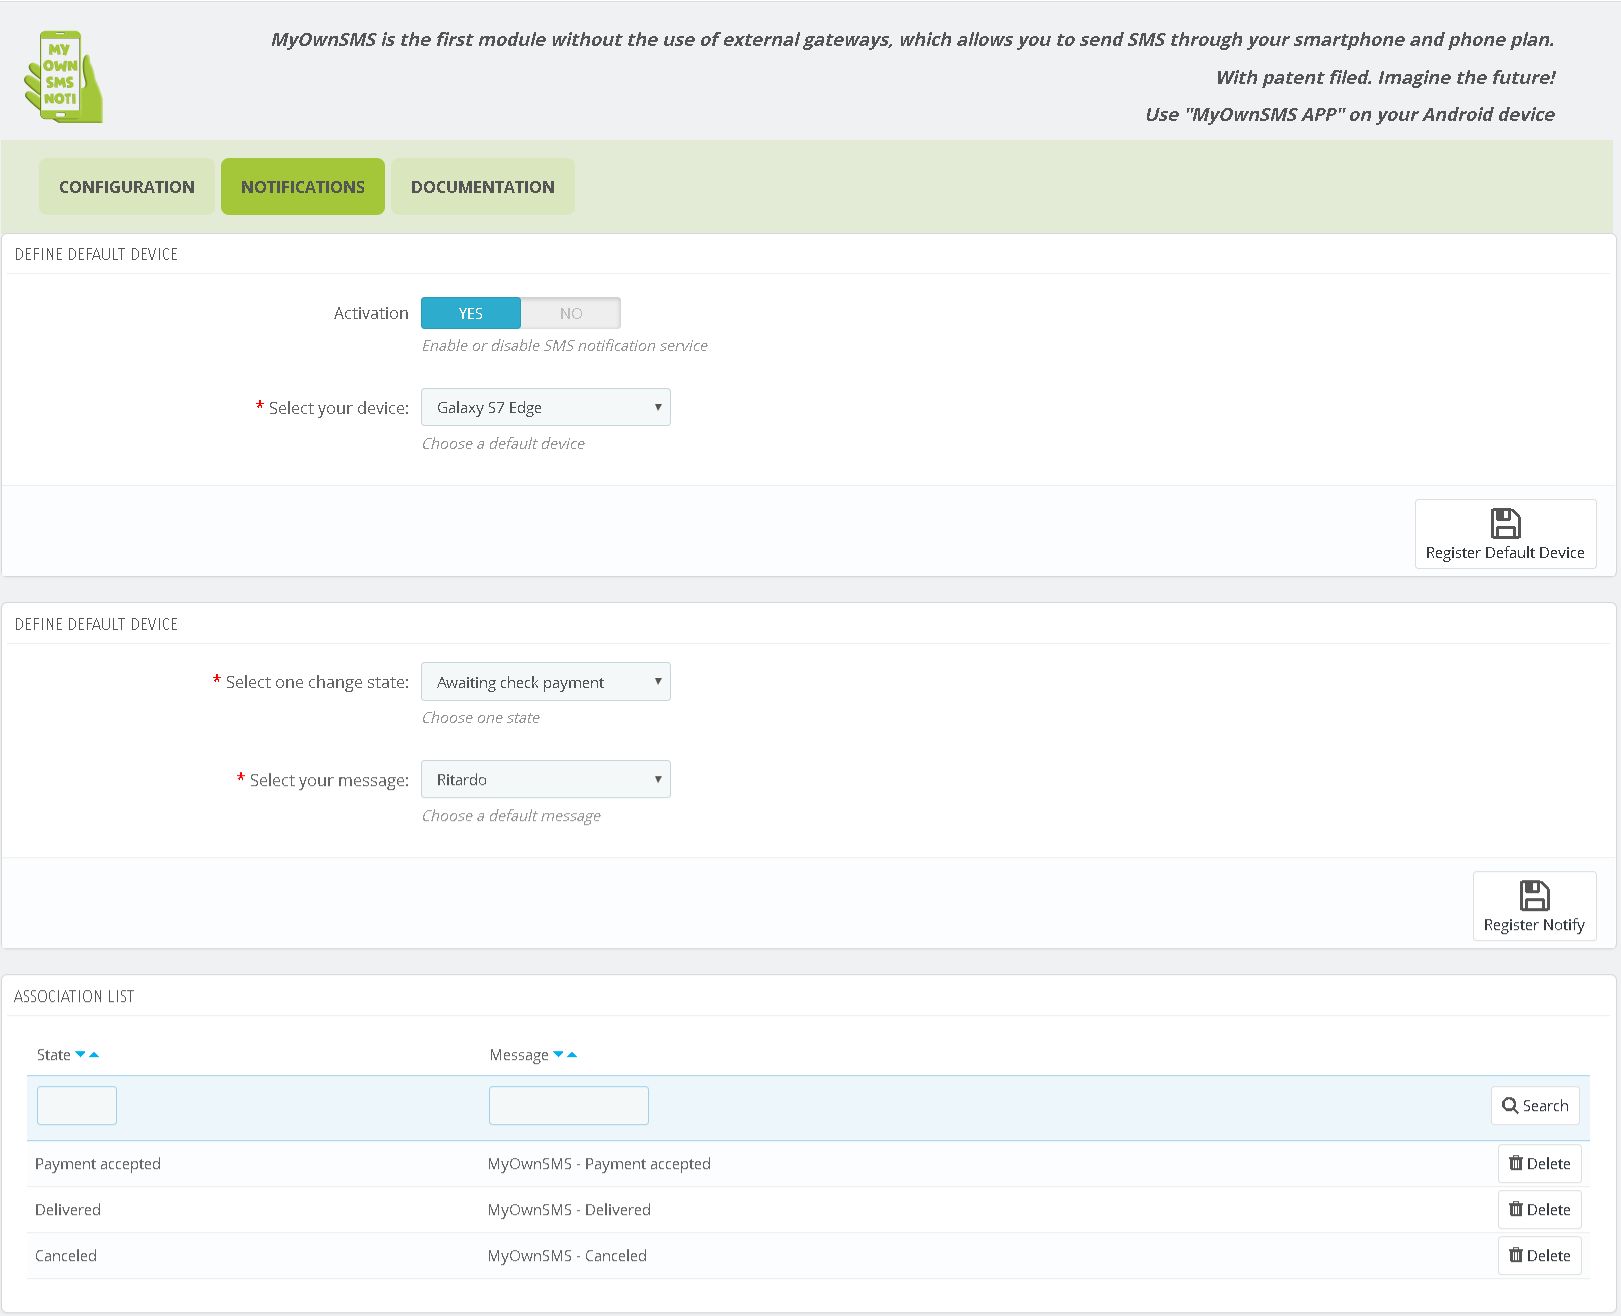Sort State column ascending arrow
Viewport: 1621px width, 1316px height.
[94, 1054]
